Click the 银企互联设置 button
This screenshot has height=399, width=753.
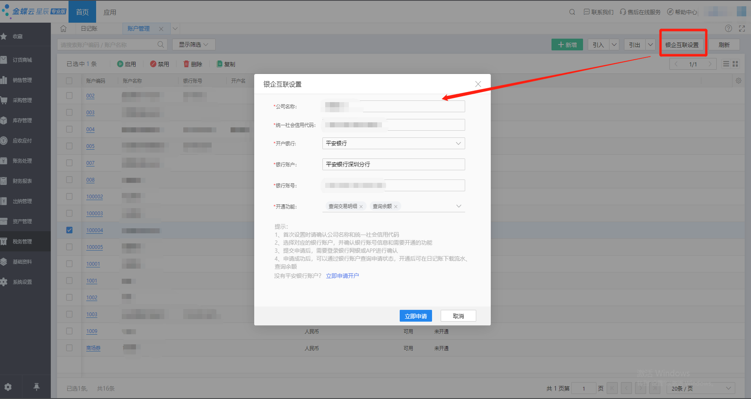click(682, 45)
